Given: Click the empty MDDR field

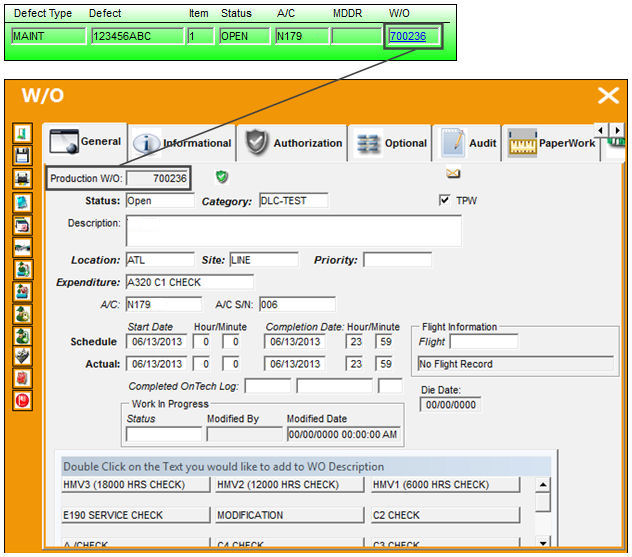Looking at the screenshot, I should [x=356, y=36].
